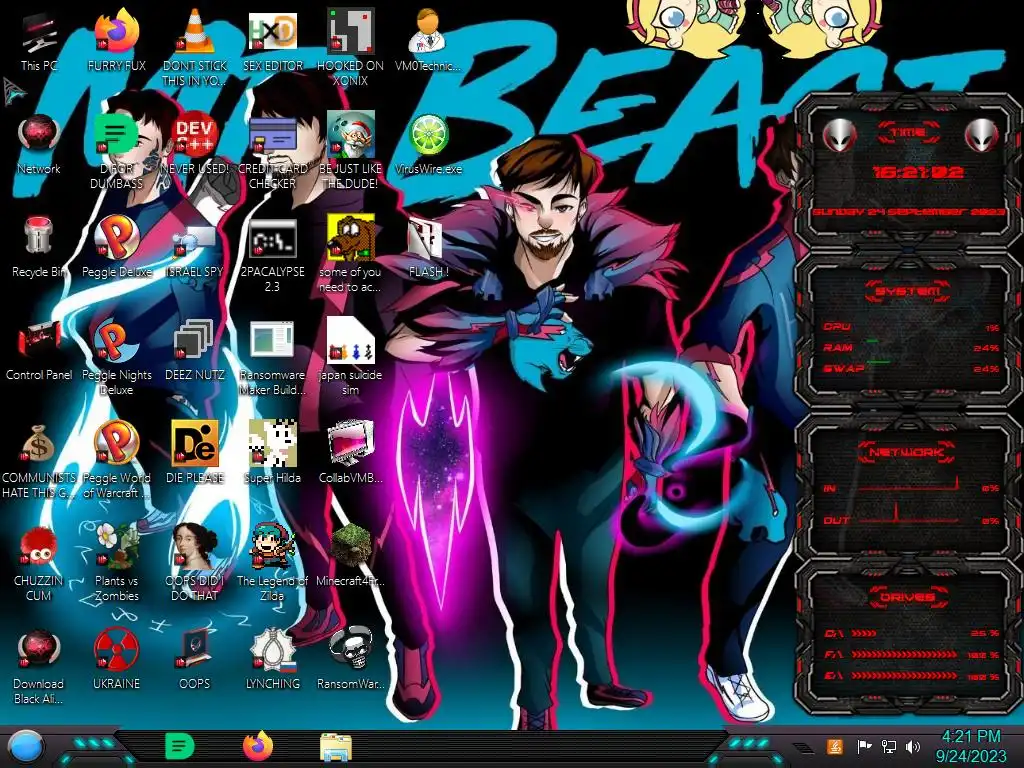
Task: Open the HxD SEX EDITOR shortcut
Action: pyautogui.click(x=272, y=42)
